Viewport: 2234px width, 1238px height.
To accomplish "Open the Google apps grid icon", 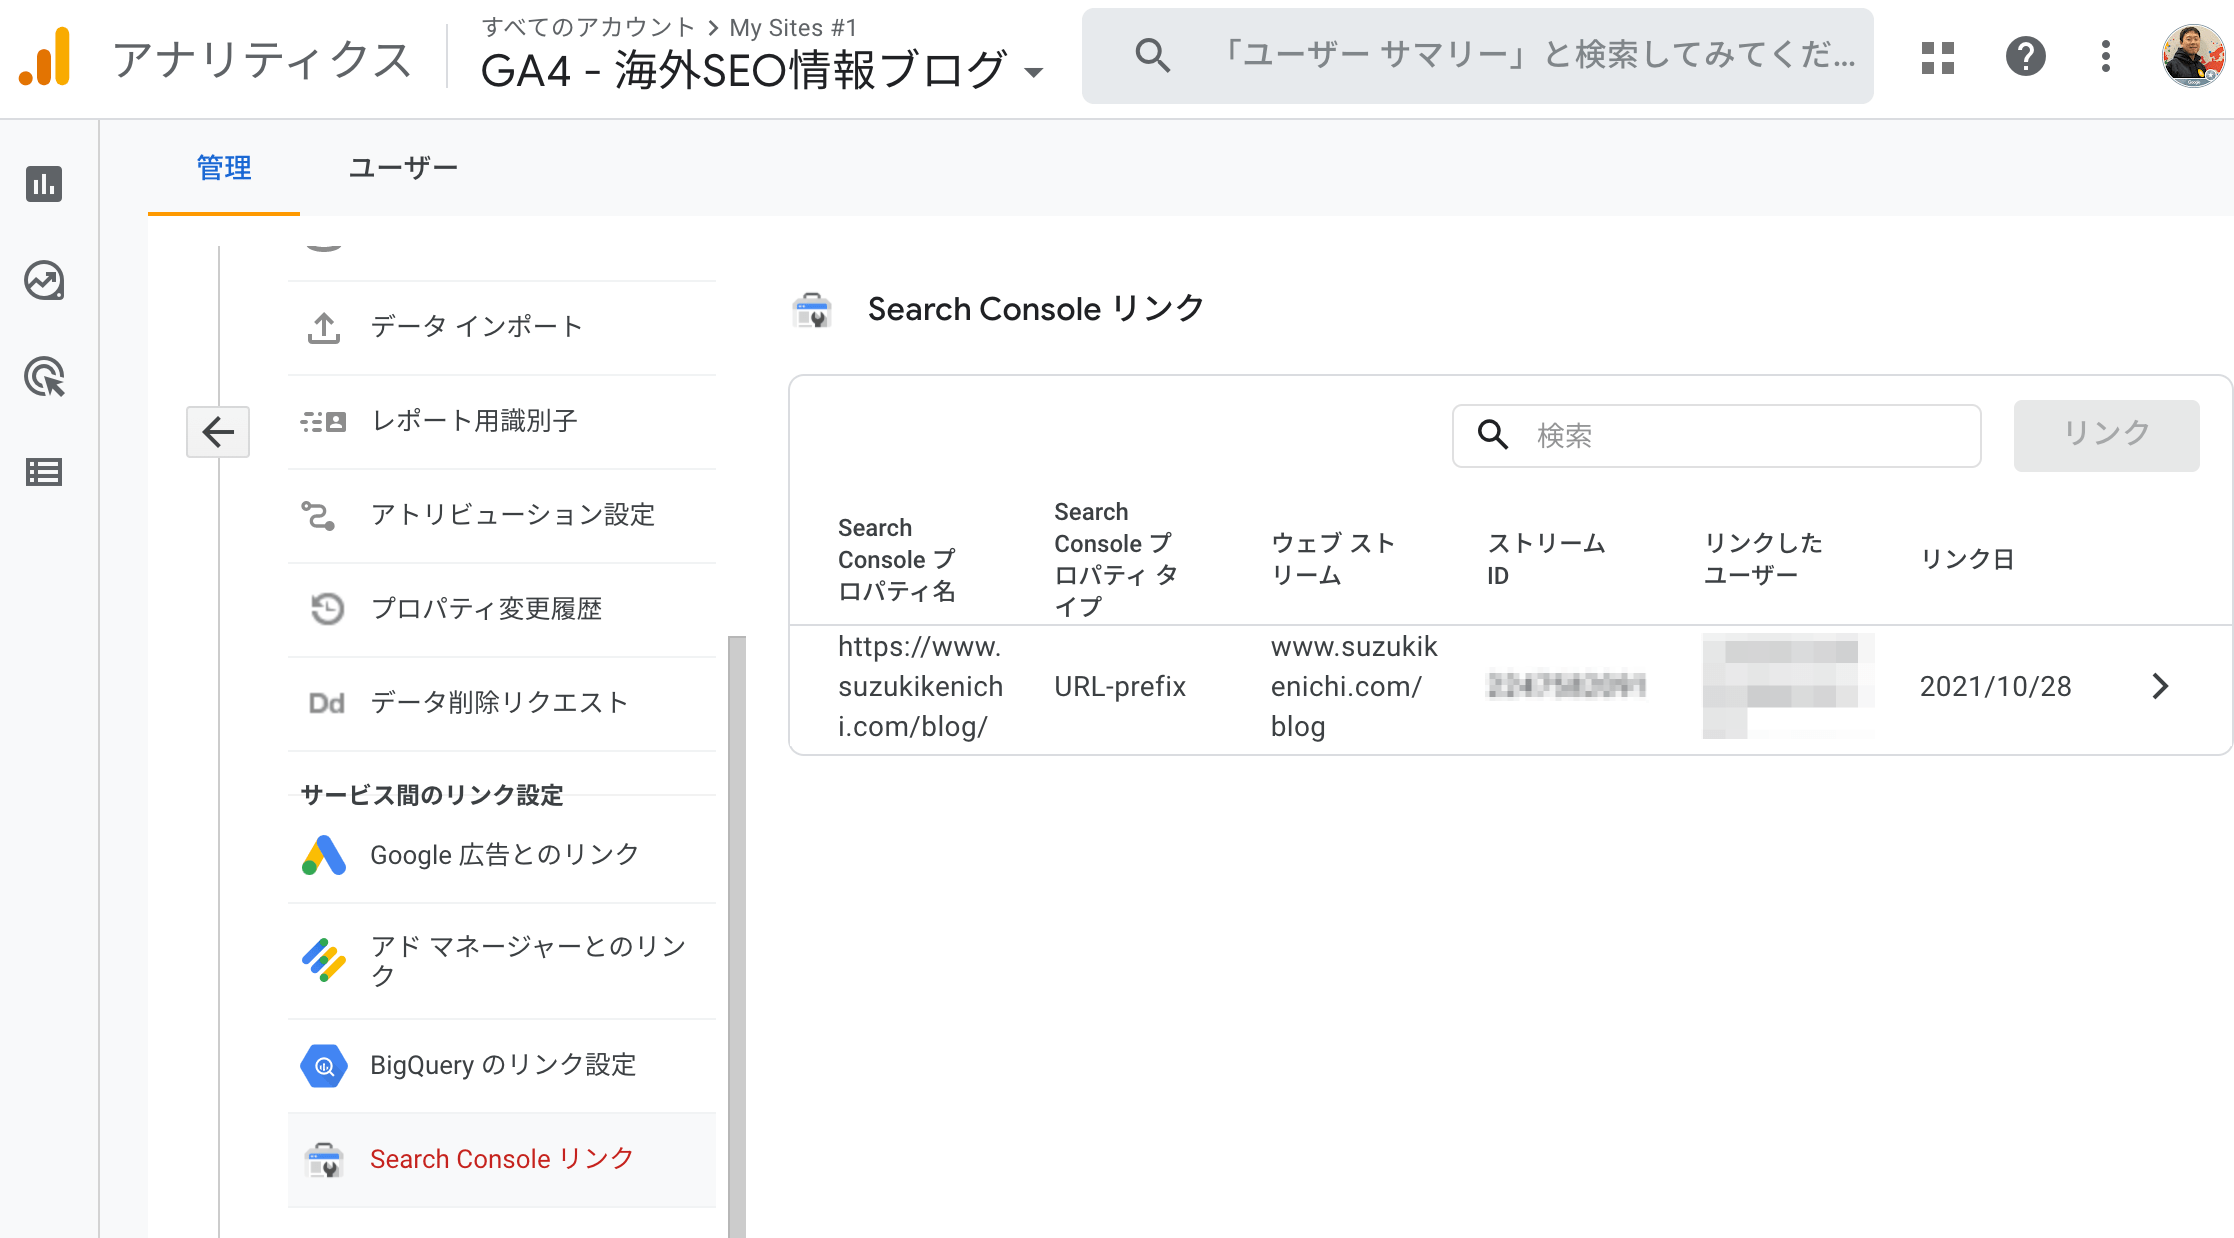I will [1938, 57].
